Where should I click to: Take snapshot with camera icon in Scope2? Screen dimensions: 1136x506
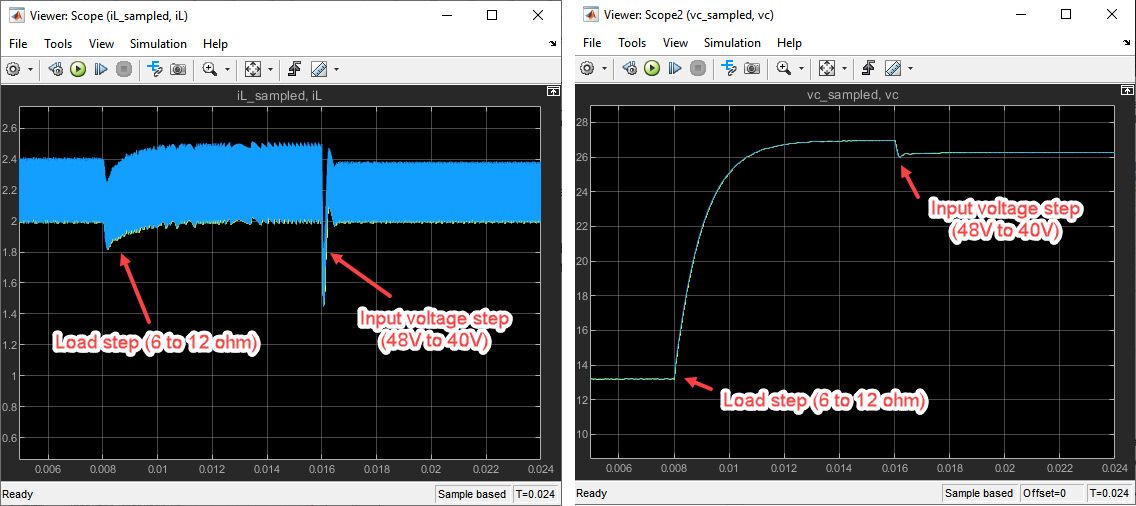point(752,68)
